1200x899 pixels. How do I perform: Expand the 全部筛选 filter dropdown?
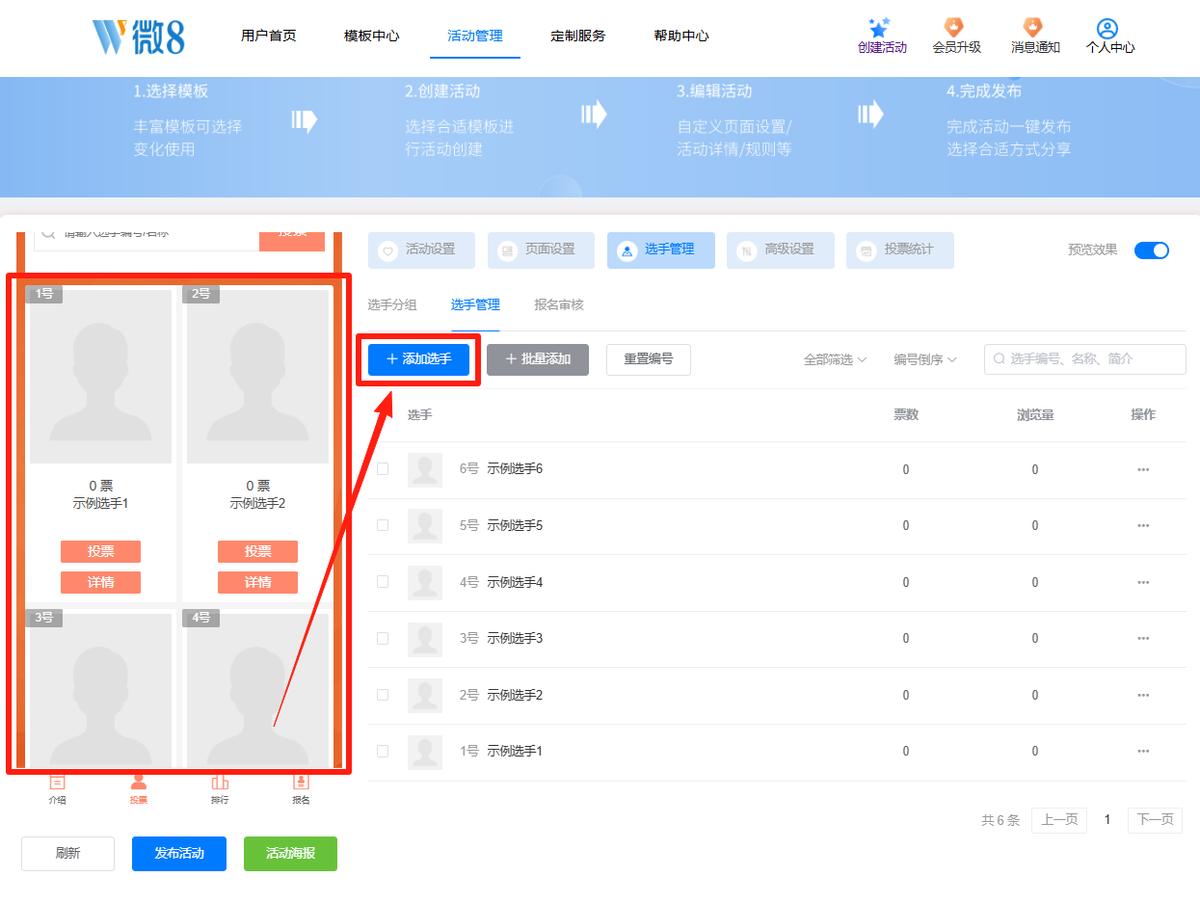[x=835, y=359]
